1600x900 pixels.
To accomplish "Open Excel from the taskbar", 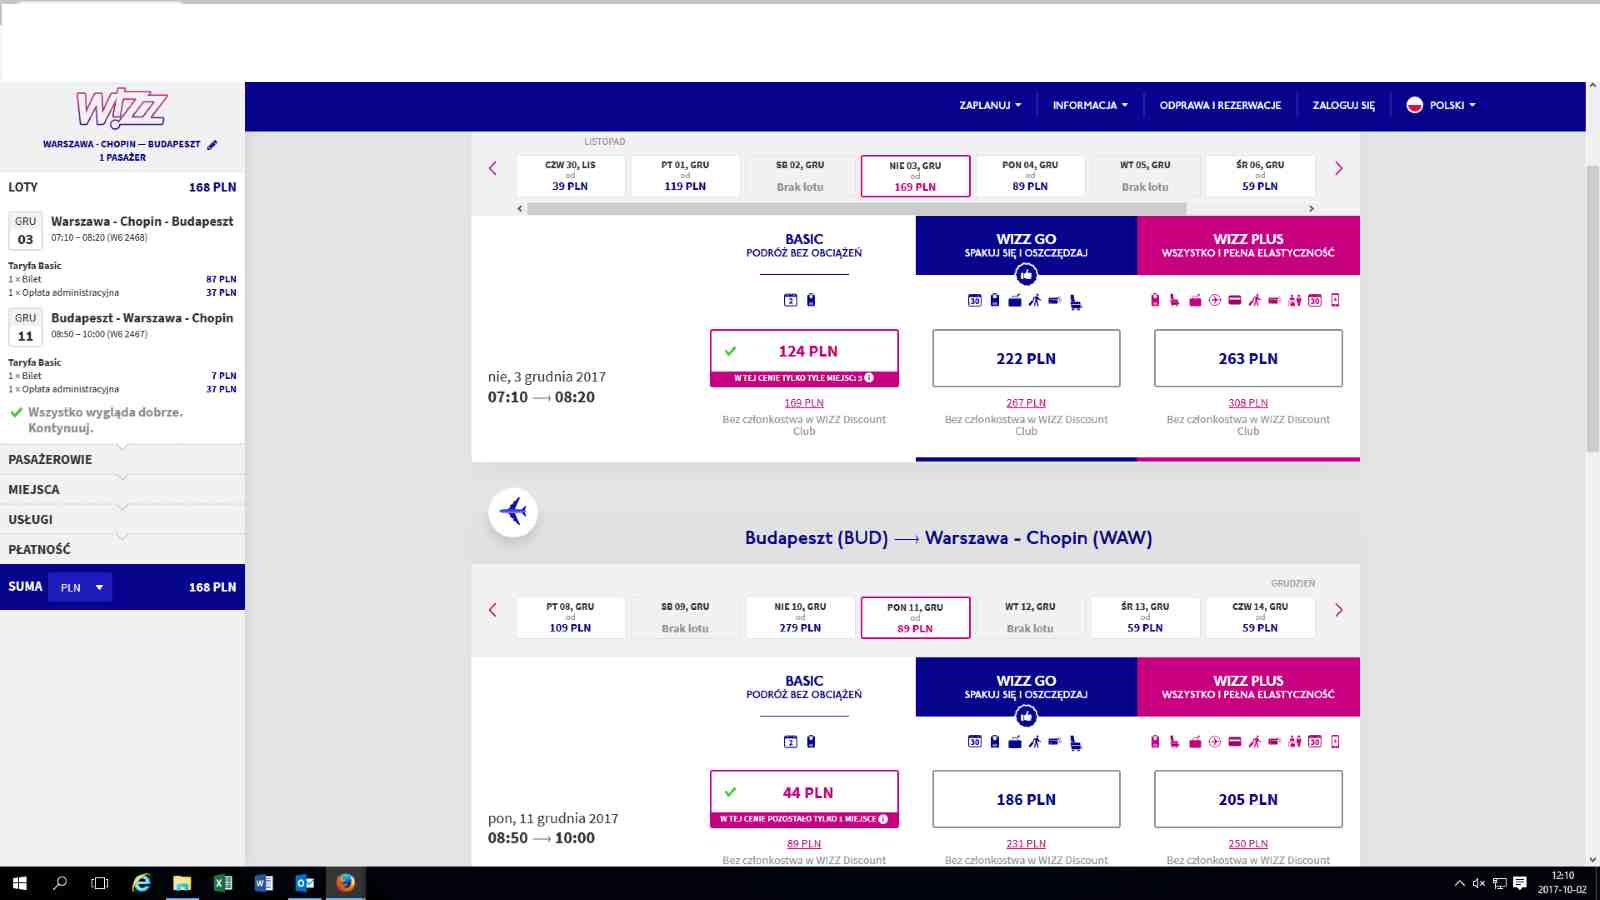I will (x=223, y=883).
